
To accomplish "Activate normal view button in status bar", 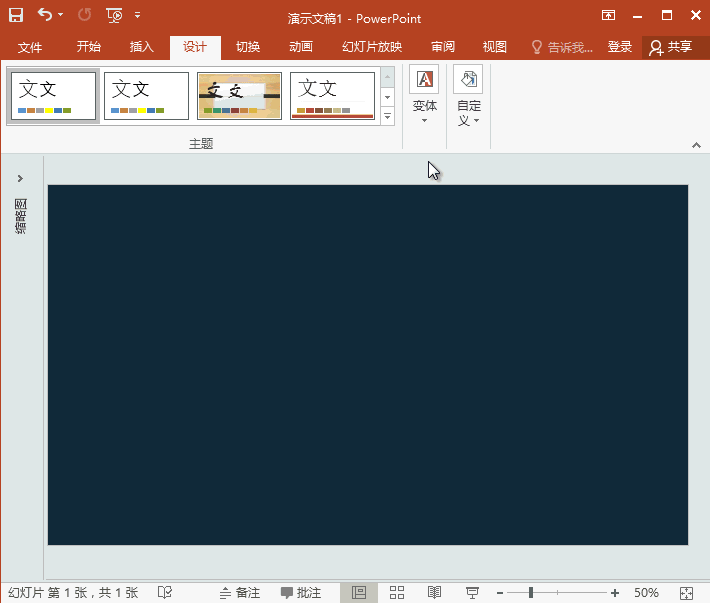I will click(x=358, y=593).
